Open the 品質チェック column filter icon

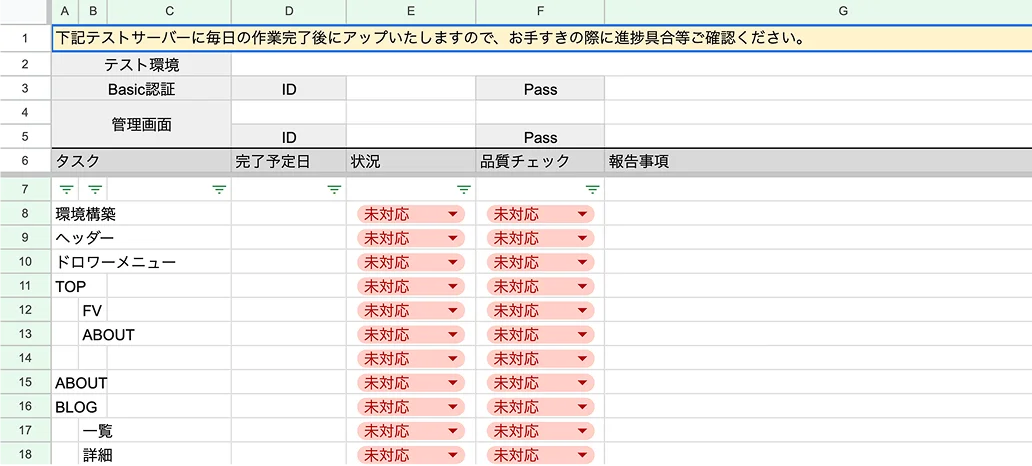592,189
